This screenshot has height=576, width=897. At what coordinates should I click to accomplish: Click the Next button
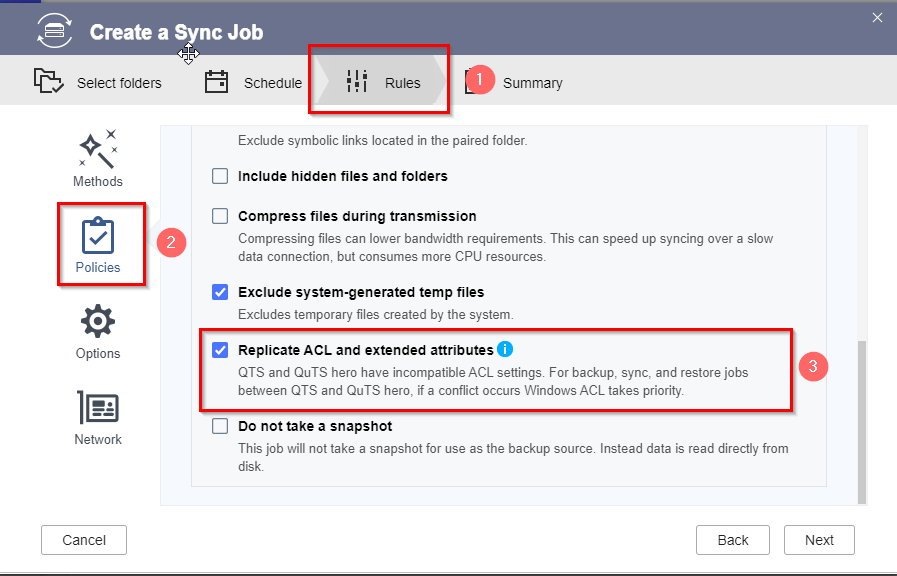tap(819, 540)
